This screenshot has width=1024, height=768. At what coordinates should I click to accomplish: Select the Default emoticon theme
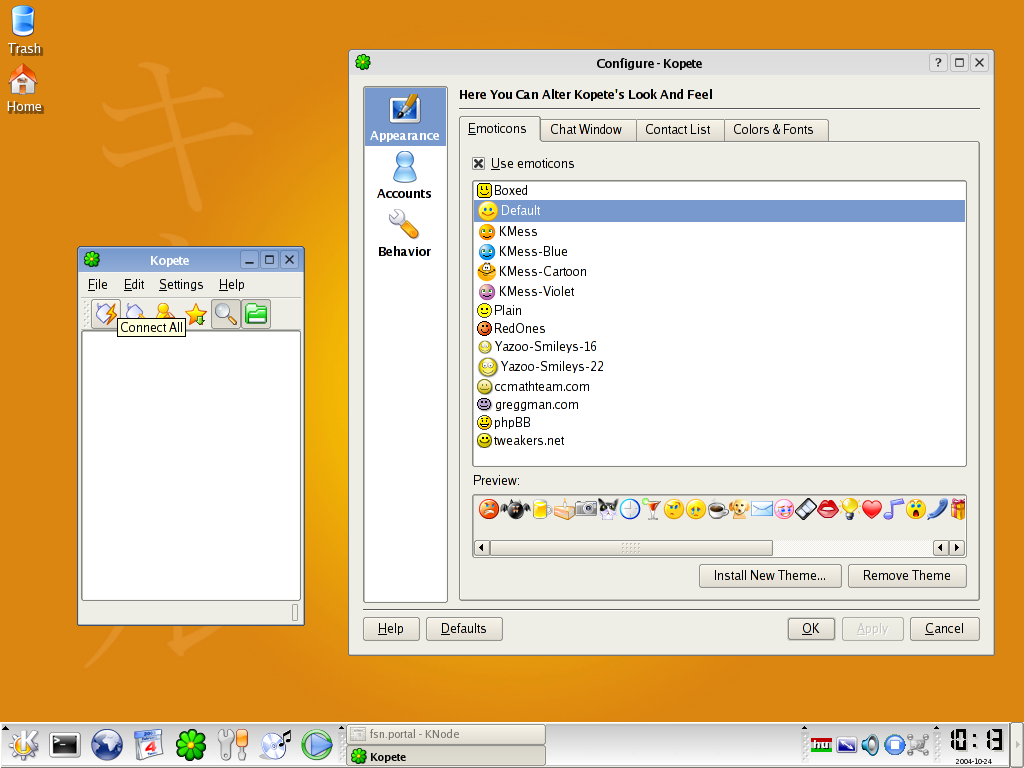click(720, 210)
